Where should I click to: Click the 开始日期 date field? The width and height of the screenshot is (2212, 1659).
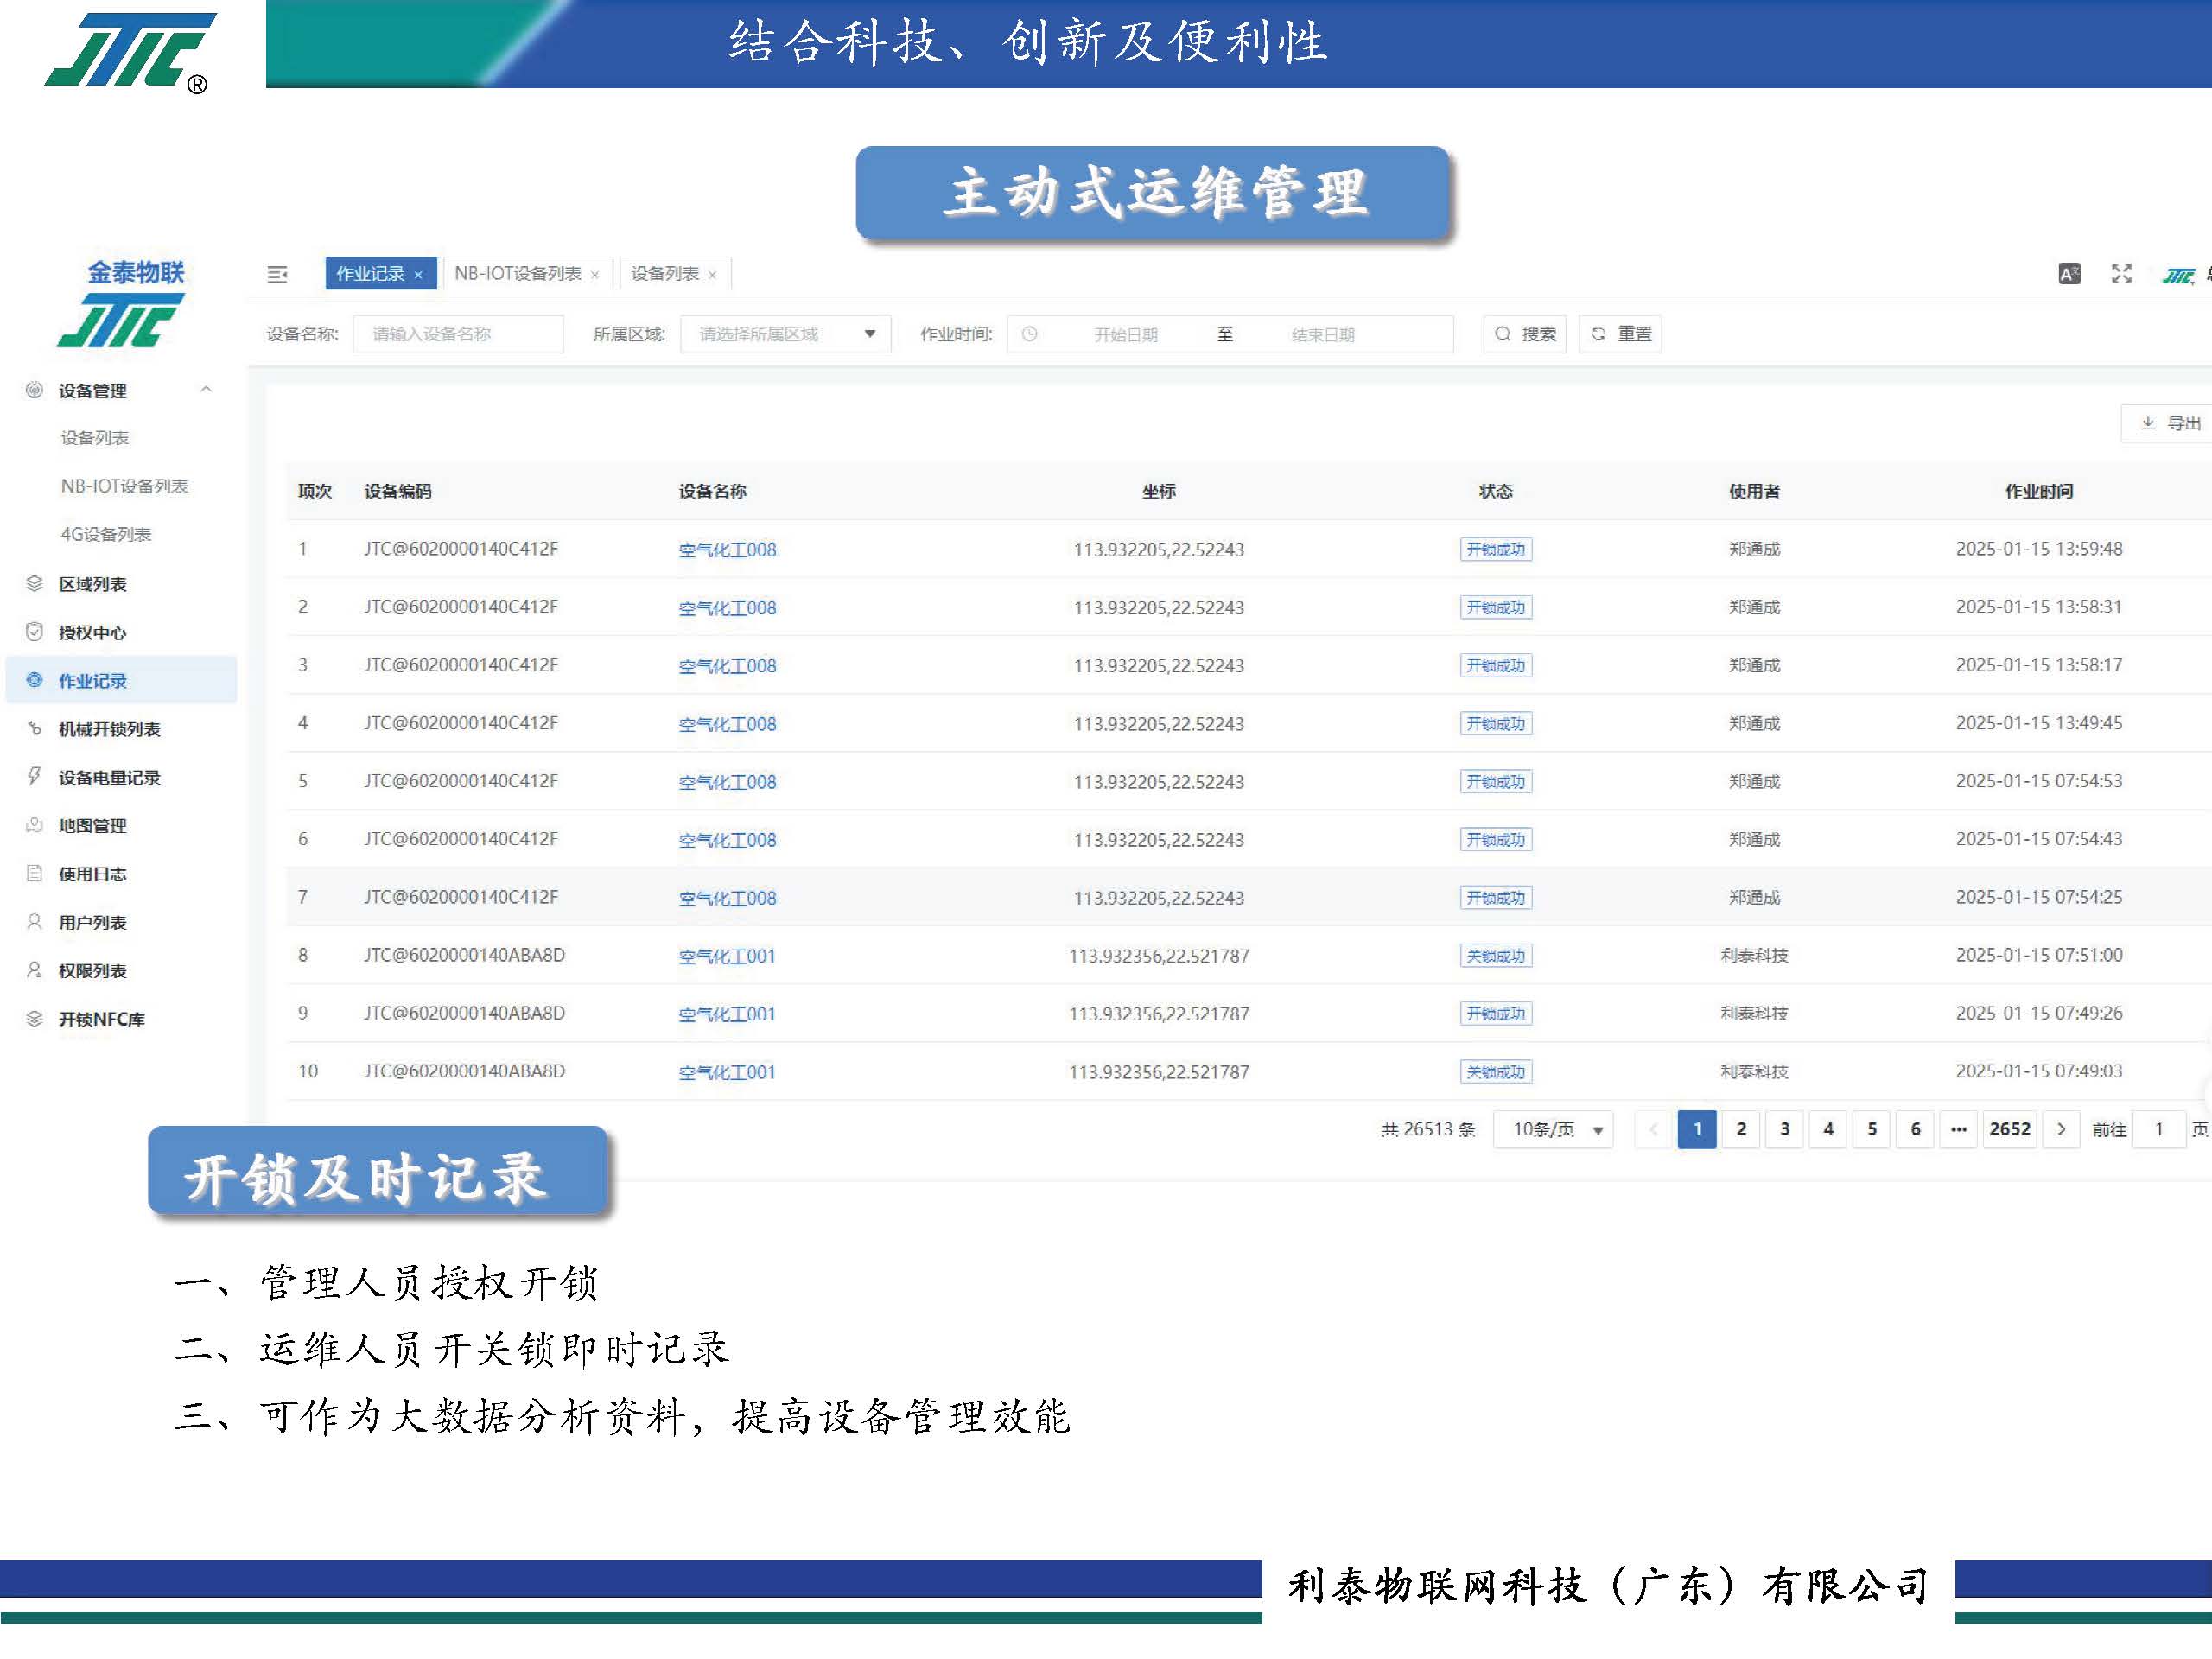[x=1125, y=334]
